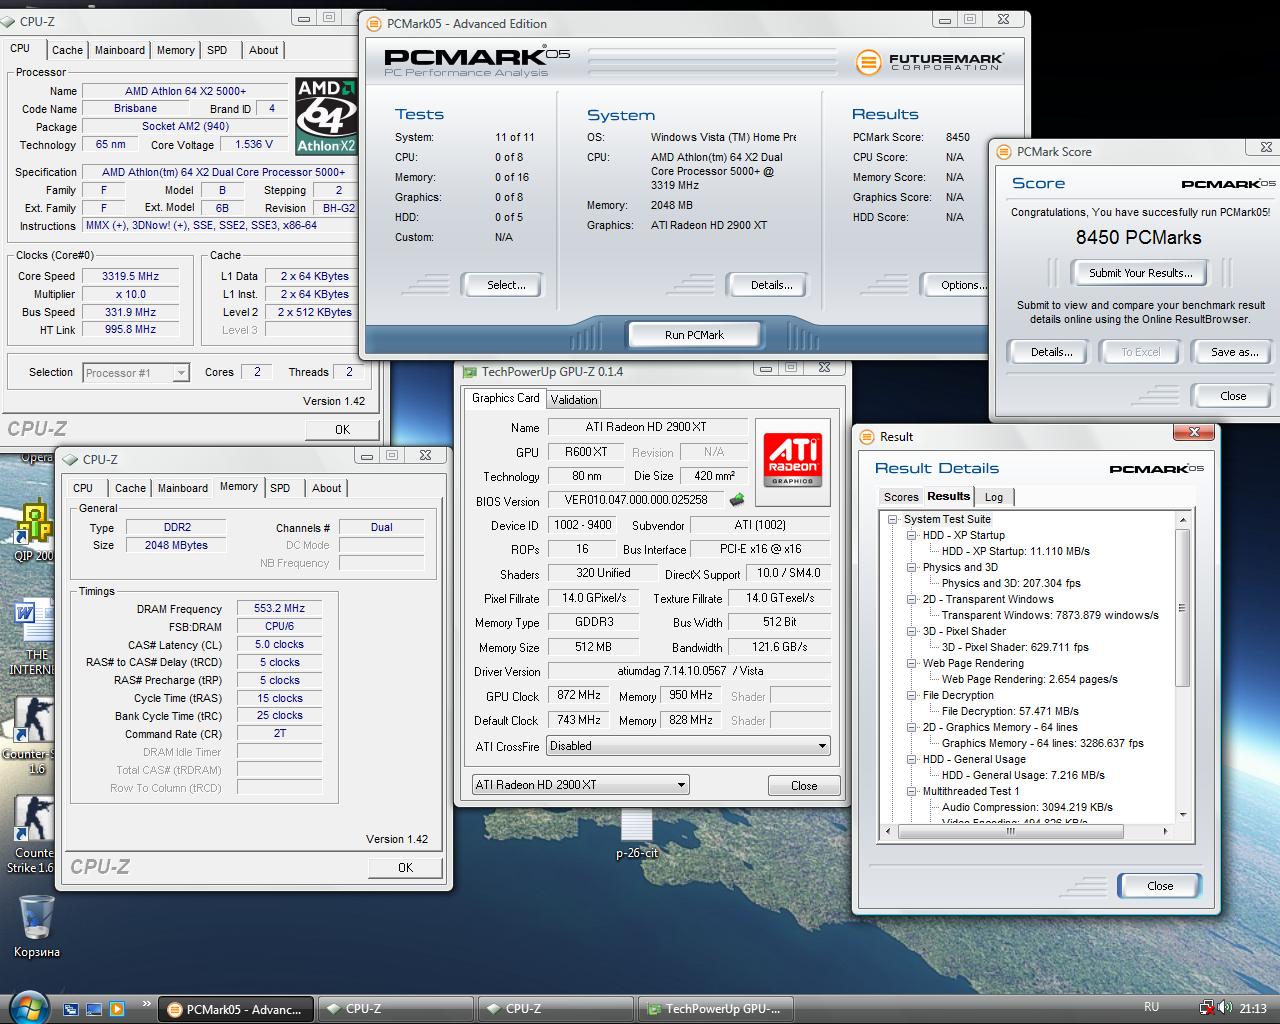Viewport: 1280px width, 1024px height.
Task: Collapse the Physics and 3D node
Action: pos(912,567)
